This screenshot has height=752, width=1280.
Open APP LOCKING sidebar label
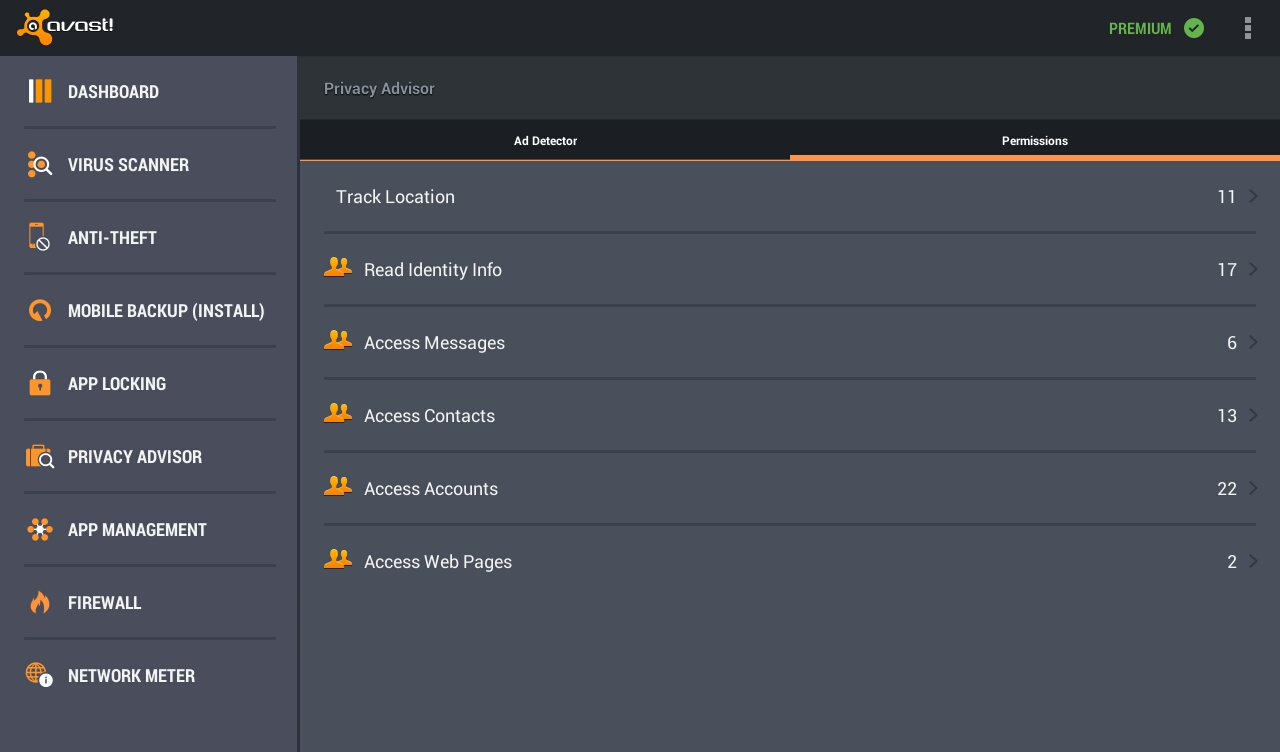click(117, 384)
